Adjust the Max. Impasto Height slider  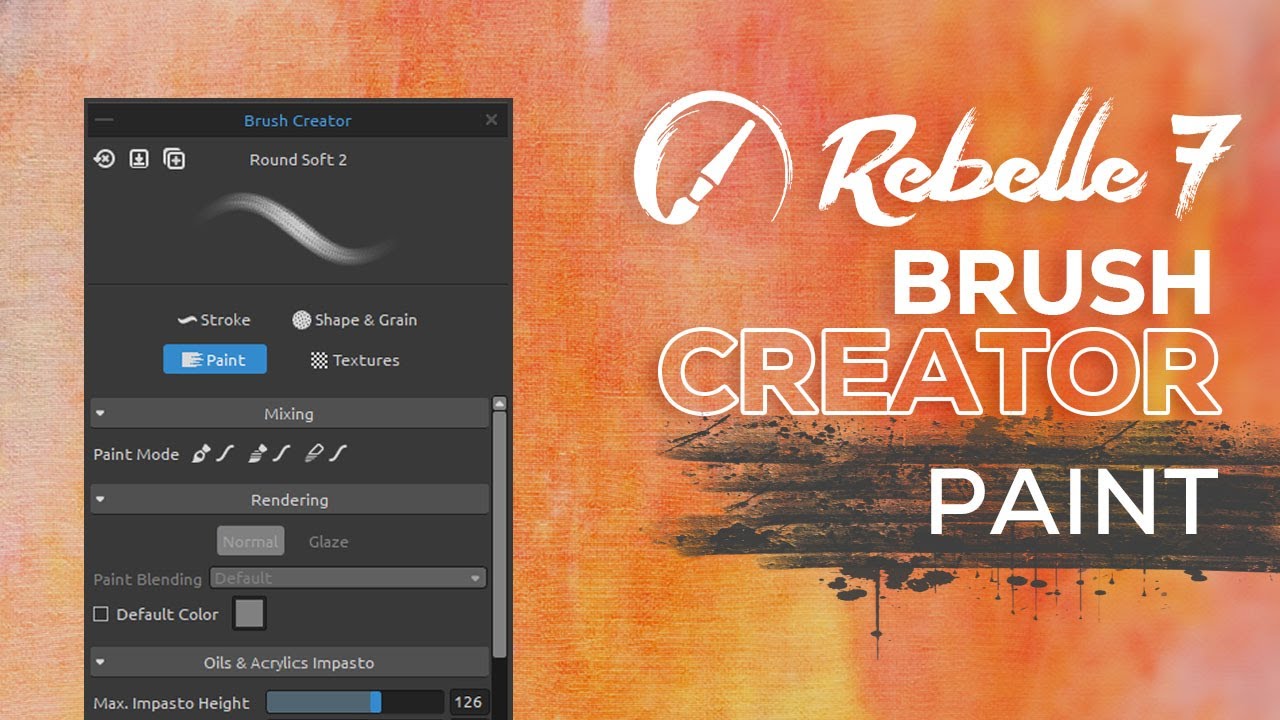(x=355, y=702)
